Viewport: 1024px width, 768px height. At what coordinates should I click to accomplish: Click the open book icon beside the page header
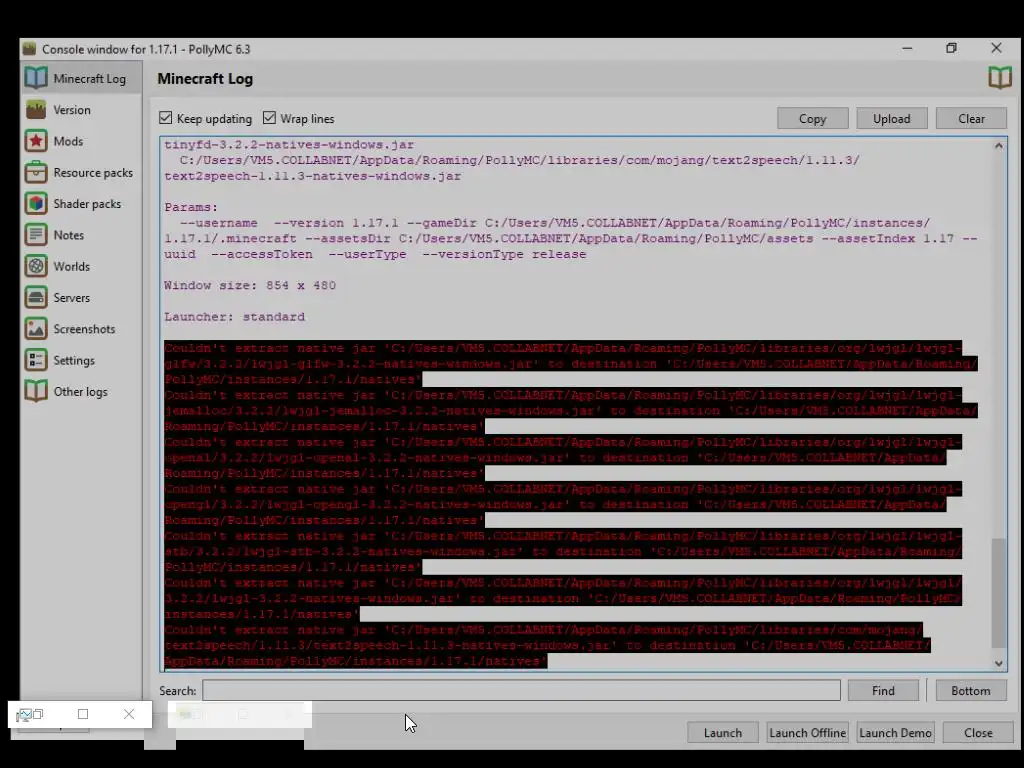999,78
